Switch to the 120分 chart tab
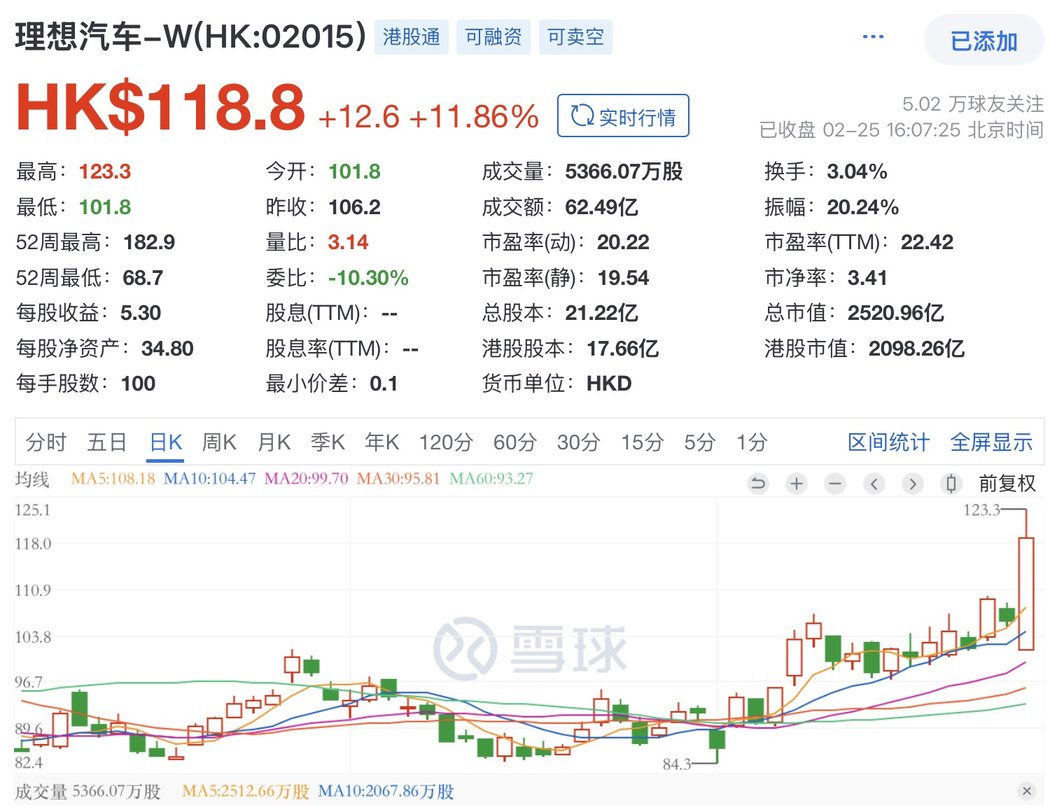1057x805 pixels. pyautogui.click(x=446, y=442)
